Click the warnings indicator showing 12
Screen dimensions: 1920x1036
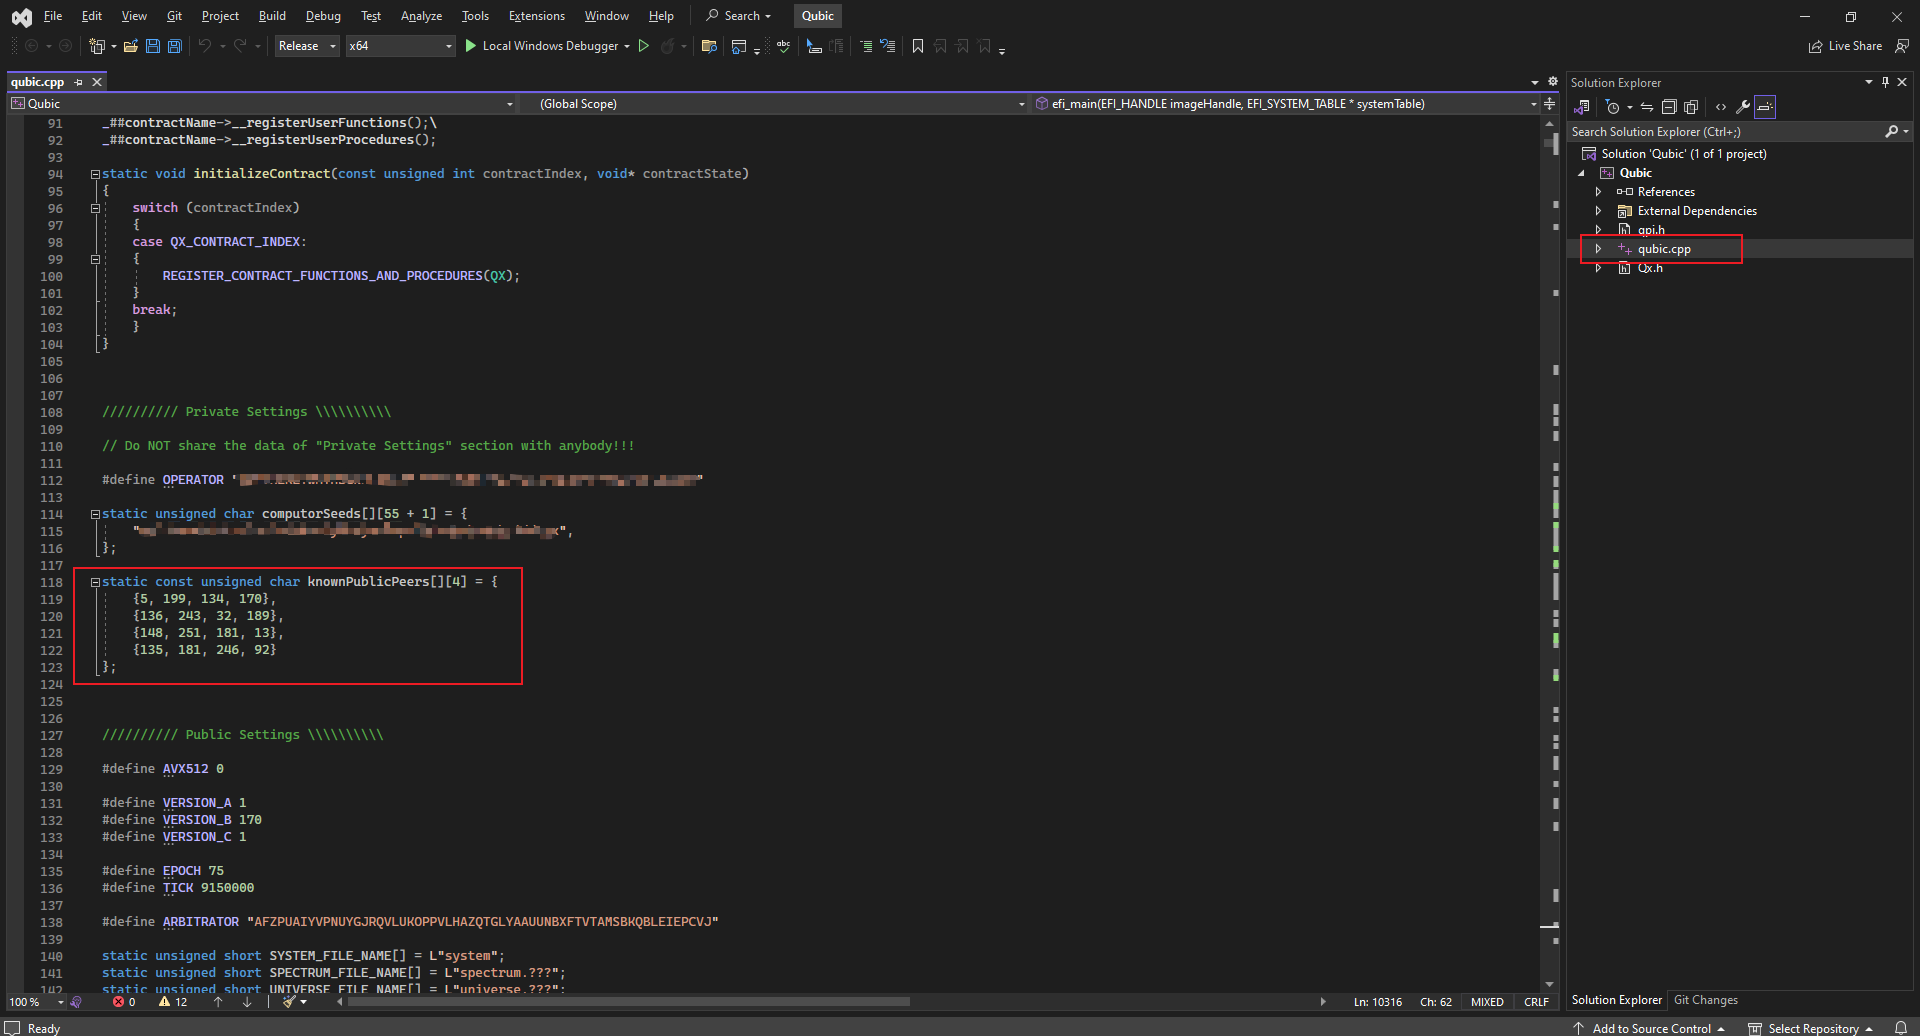[173, 1002]
